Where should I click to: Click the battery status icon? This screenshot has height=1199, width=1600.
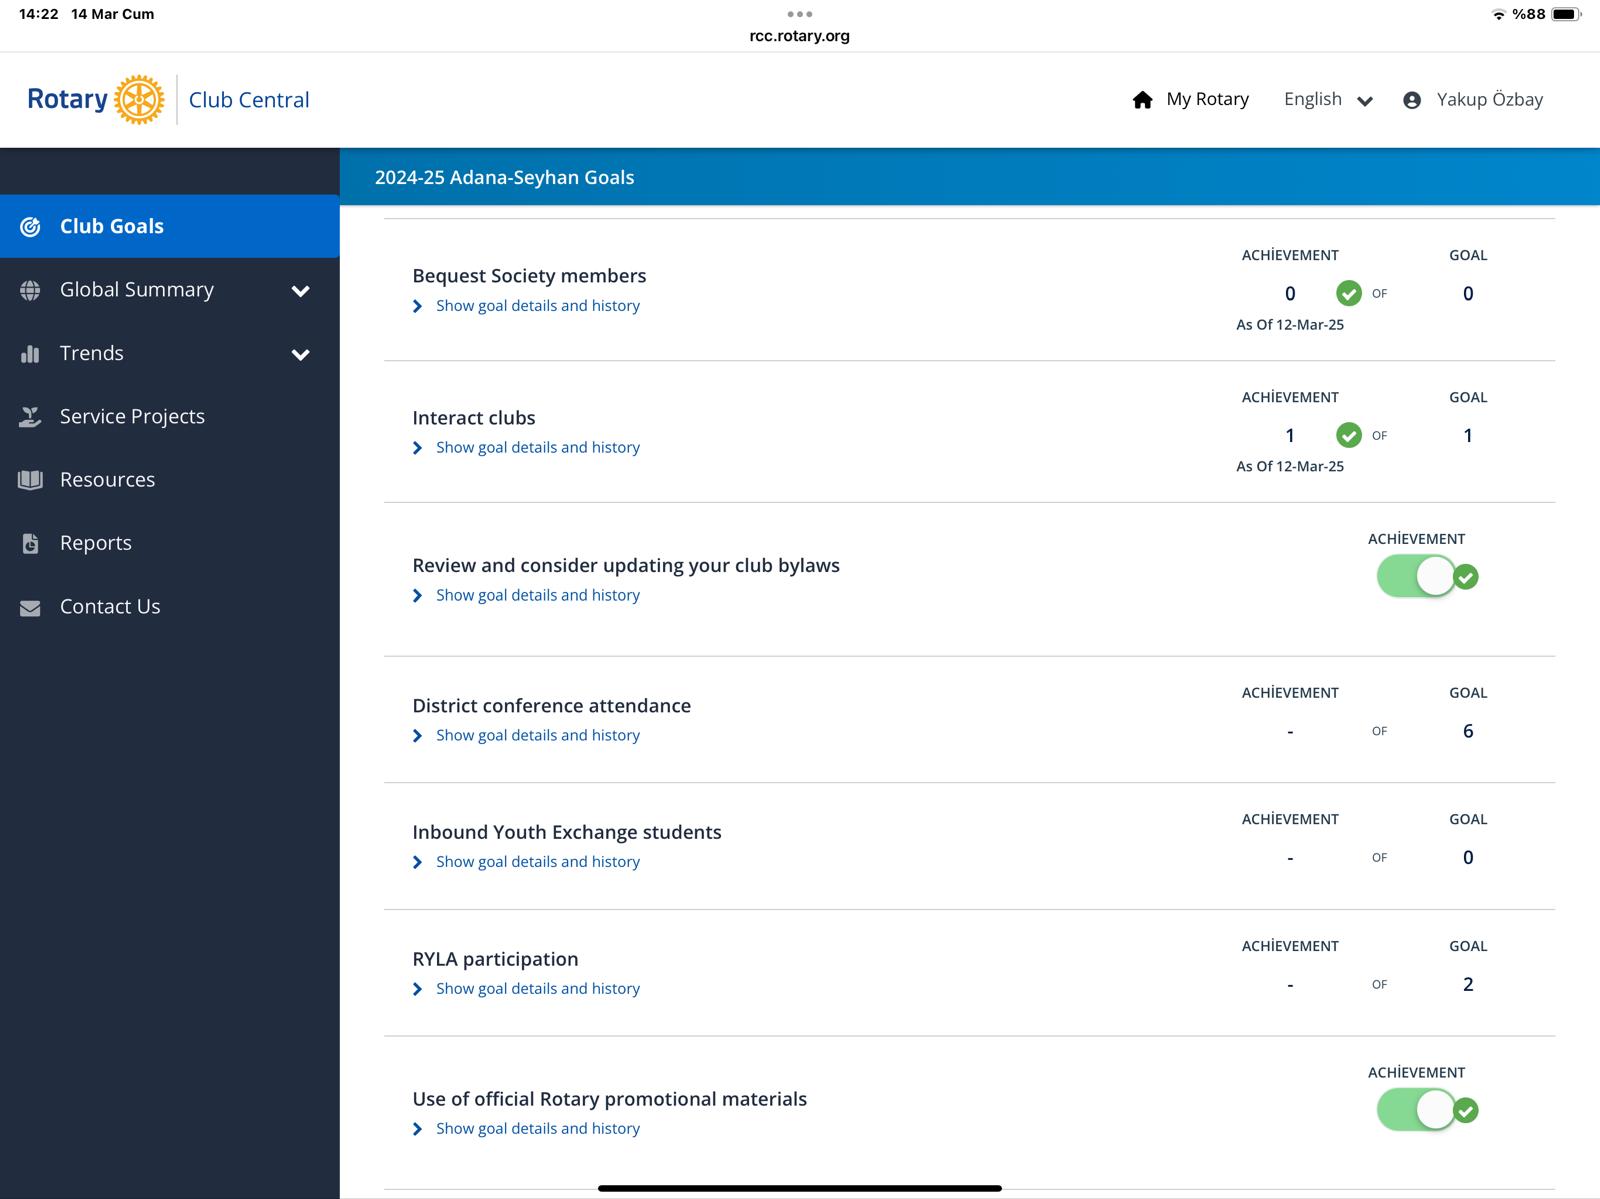point(1567,14)
